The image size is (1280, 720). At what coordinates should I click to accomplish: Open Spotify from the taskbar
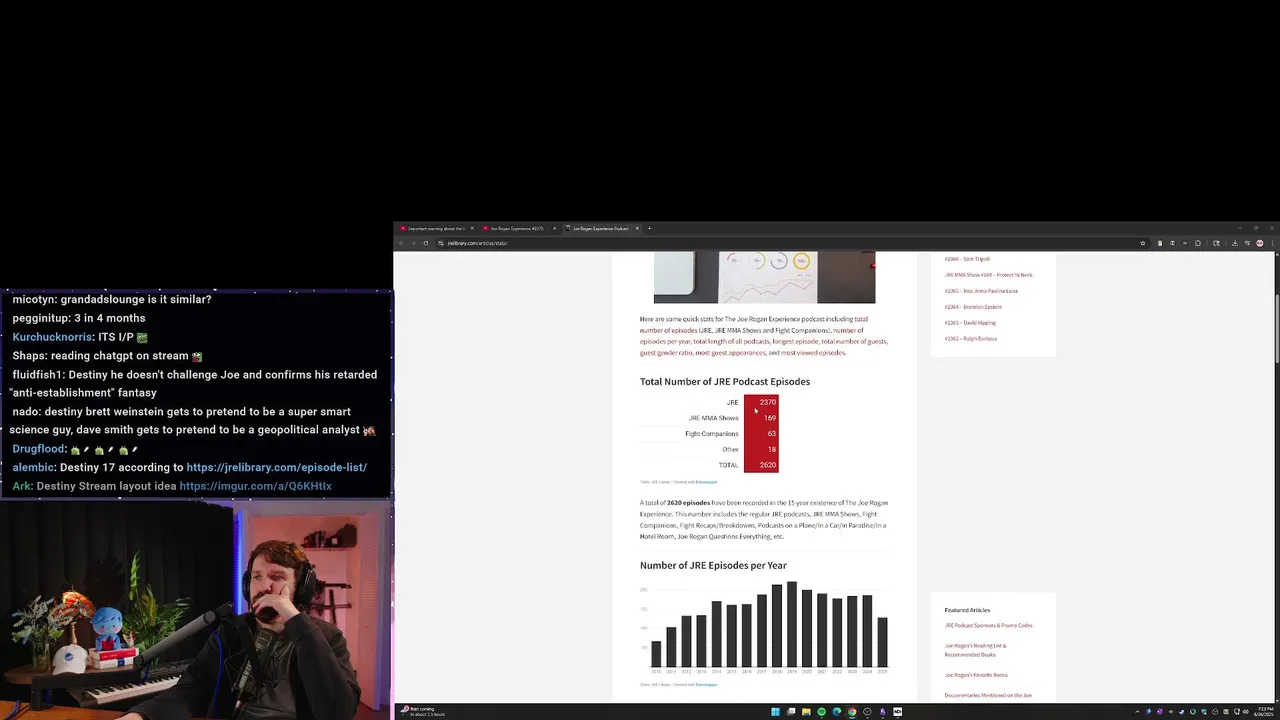(822, 712)
